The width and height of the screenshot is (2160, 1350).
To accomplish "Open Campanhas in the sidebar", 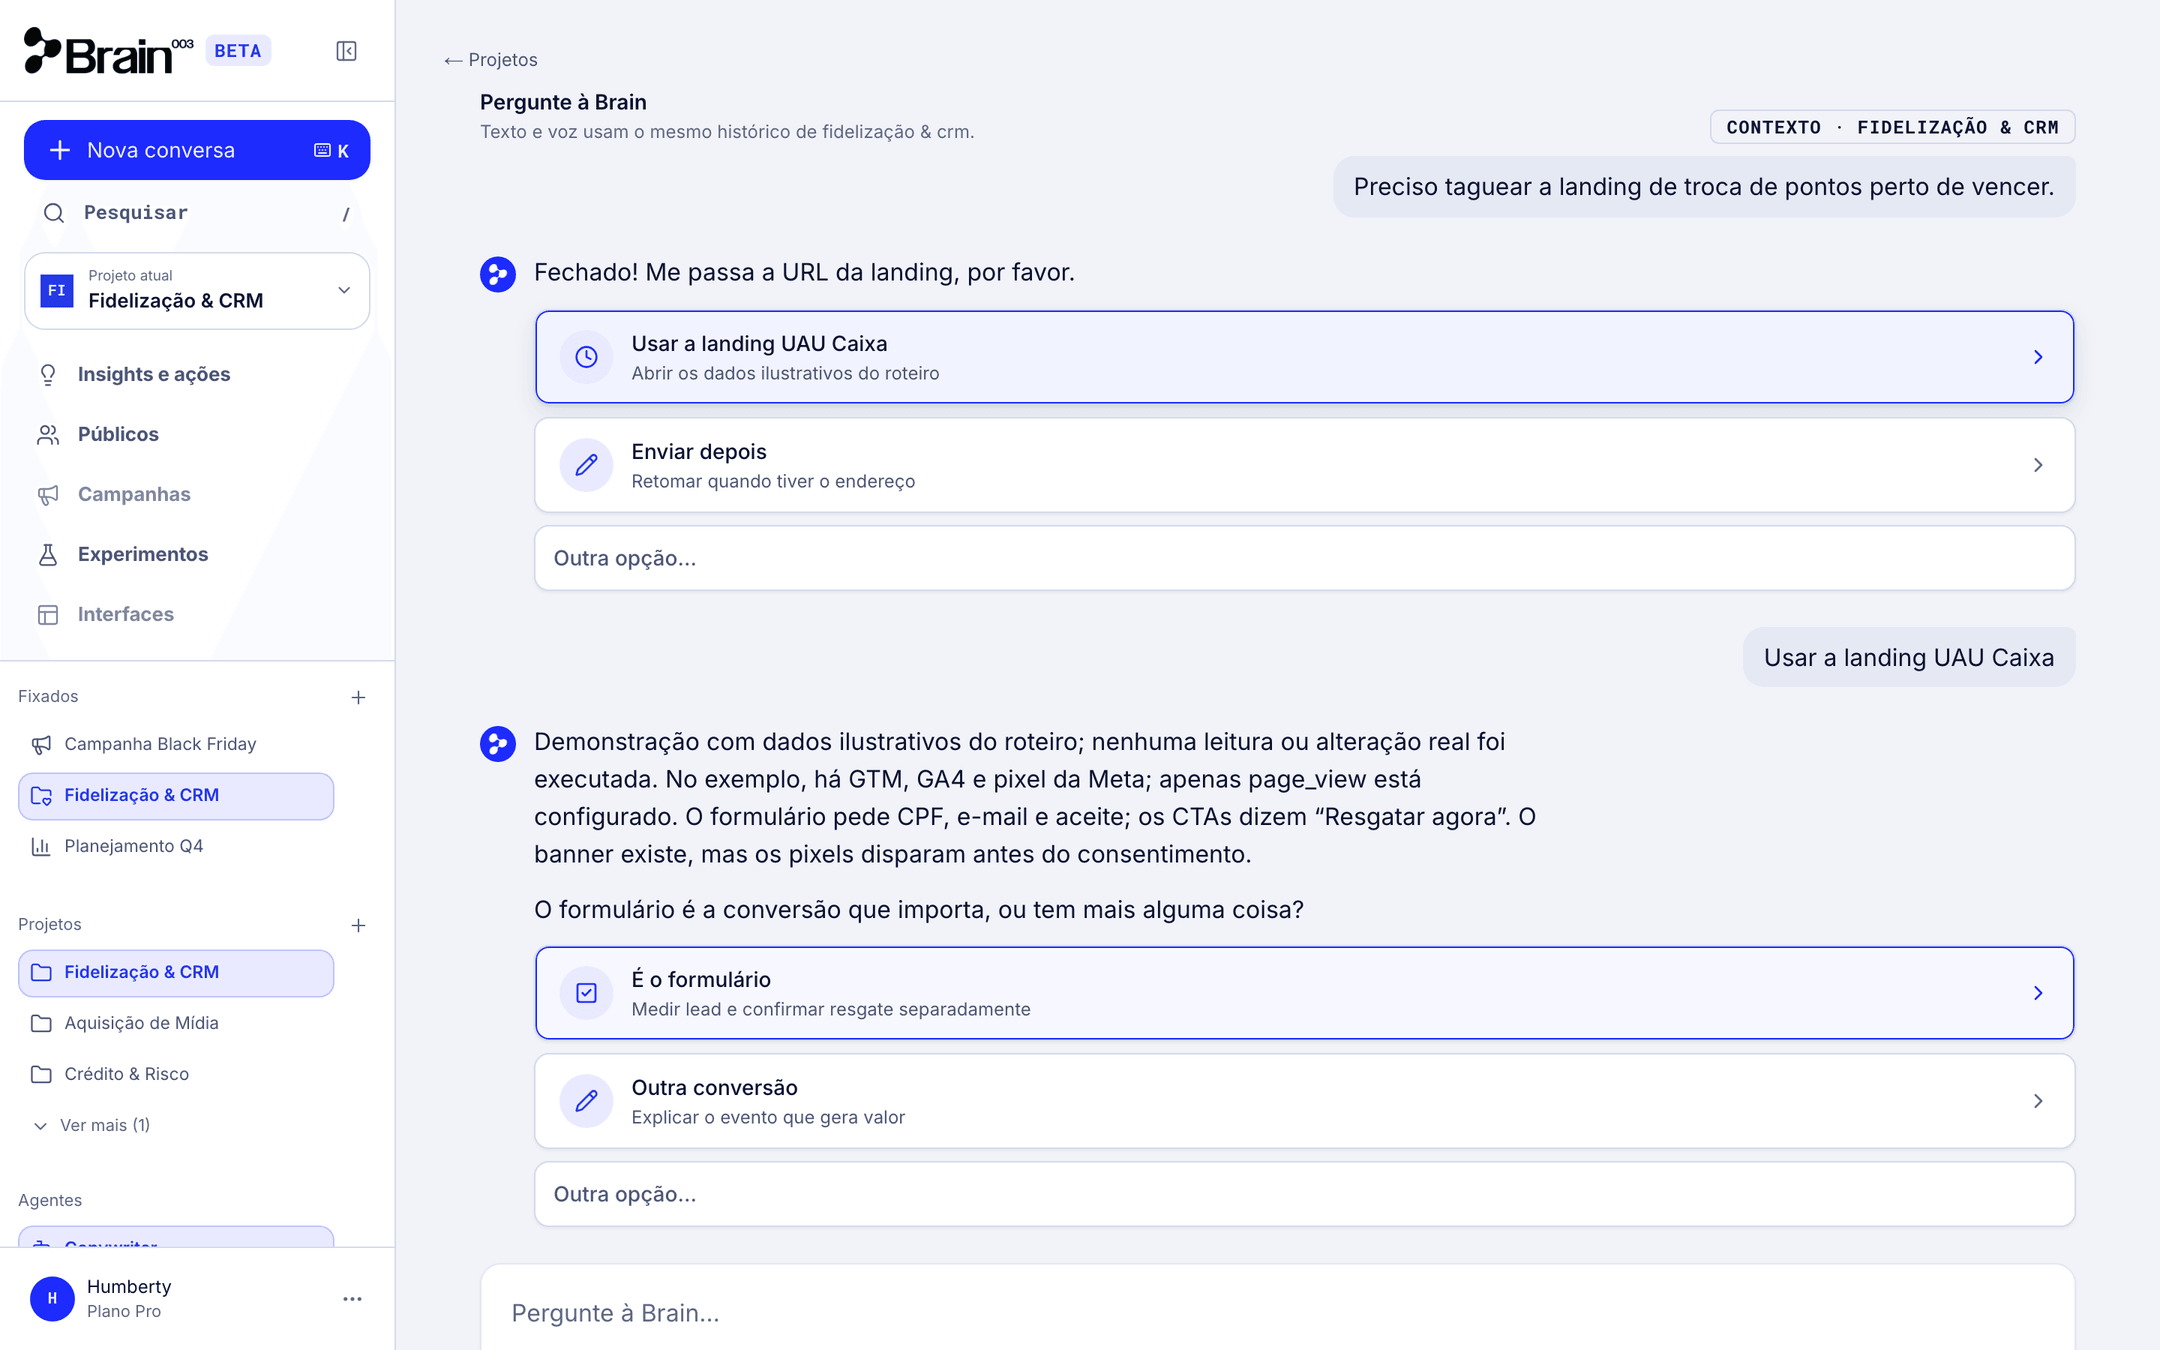I will pyautogui.click(x=197, y=494).
